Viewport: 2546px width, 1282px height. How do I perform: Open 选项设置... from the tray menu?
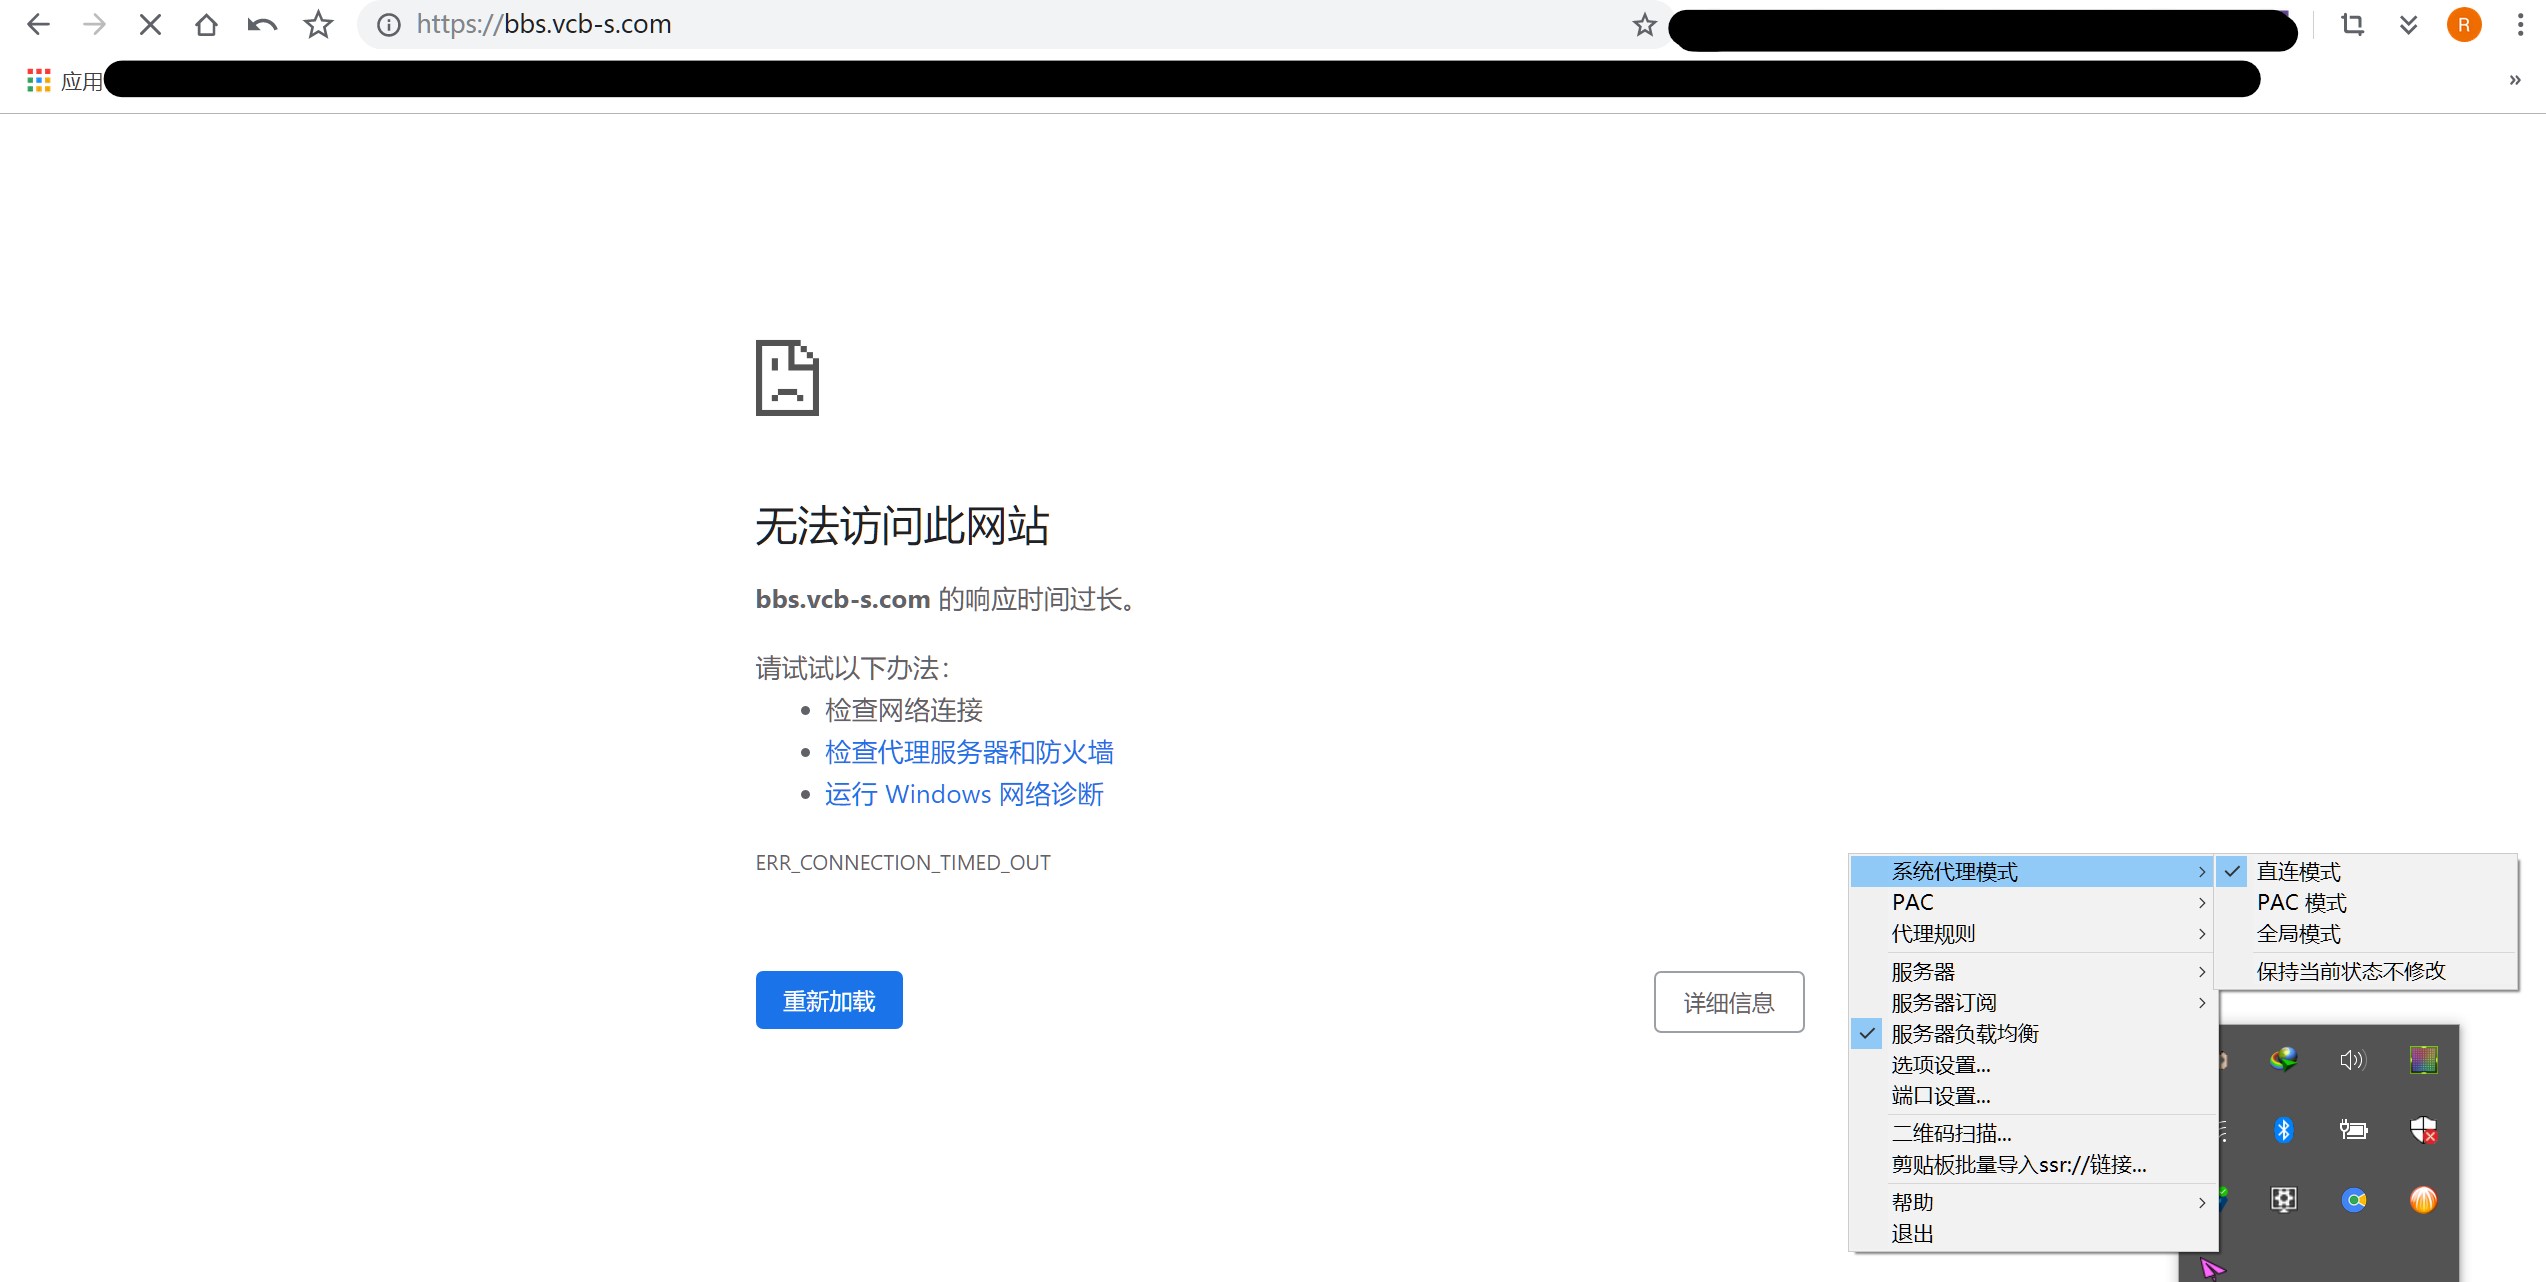pyautogui.click(x=2032, y=1064)
